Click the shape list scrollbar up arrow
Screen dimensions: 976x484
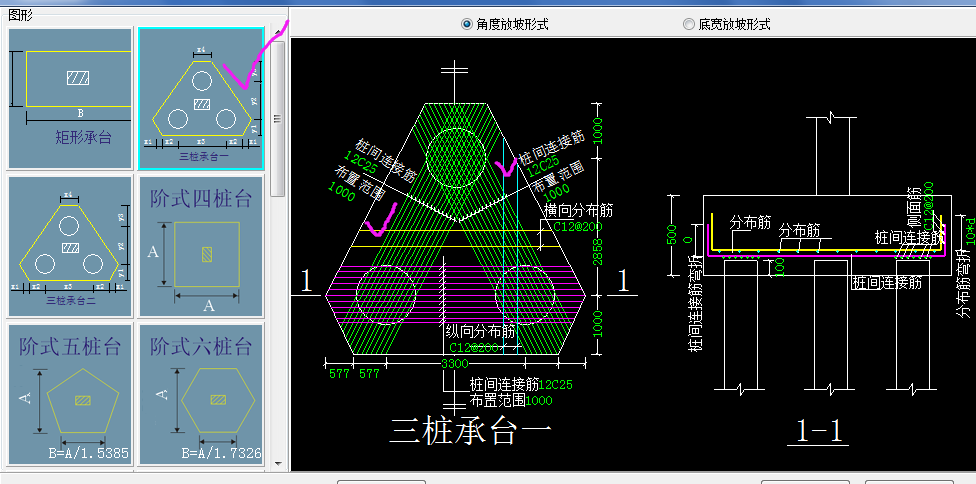point(278,32)
